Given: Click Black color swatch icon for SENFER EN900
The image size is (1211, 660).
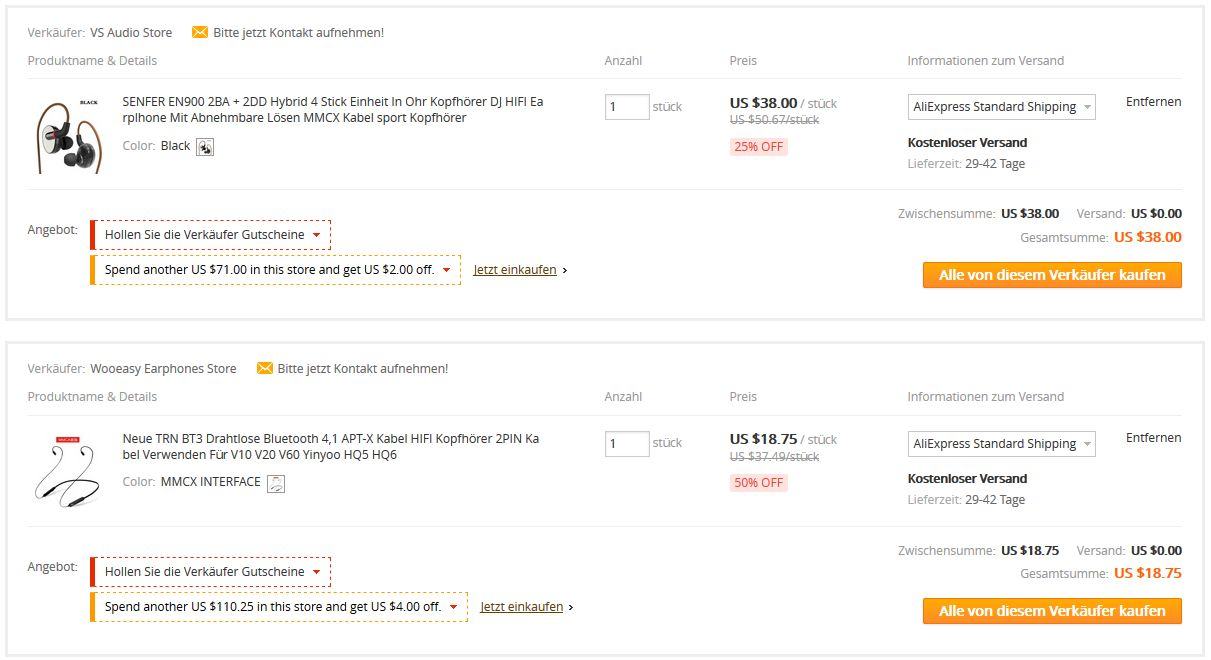Looking at the screenshot, I should [x=205, y=147].
